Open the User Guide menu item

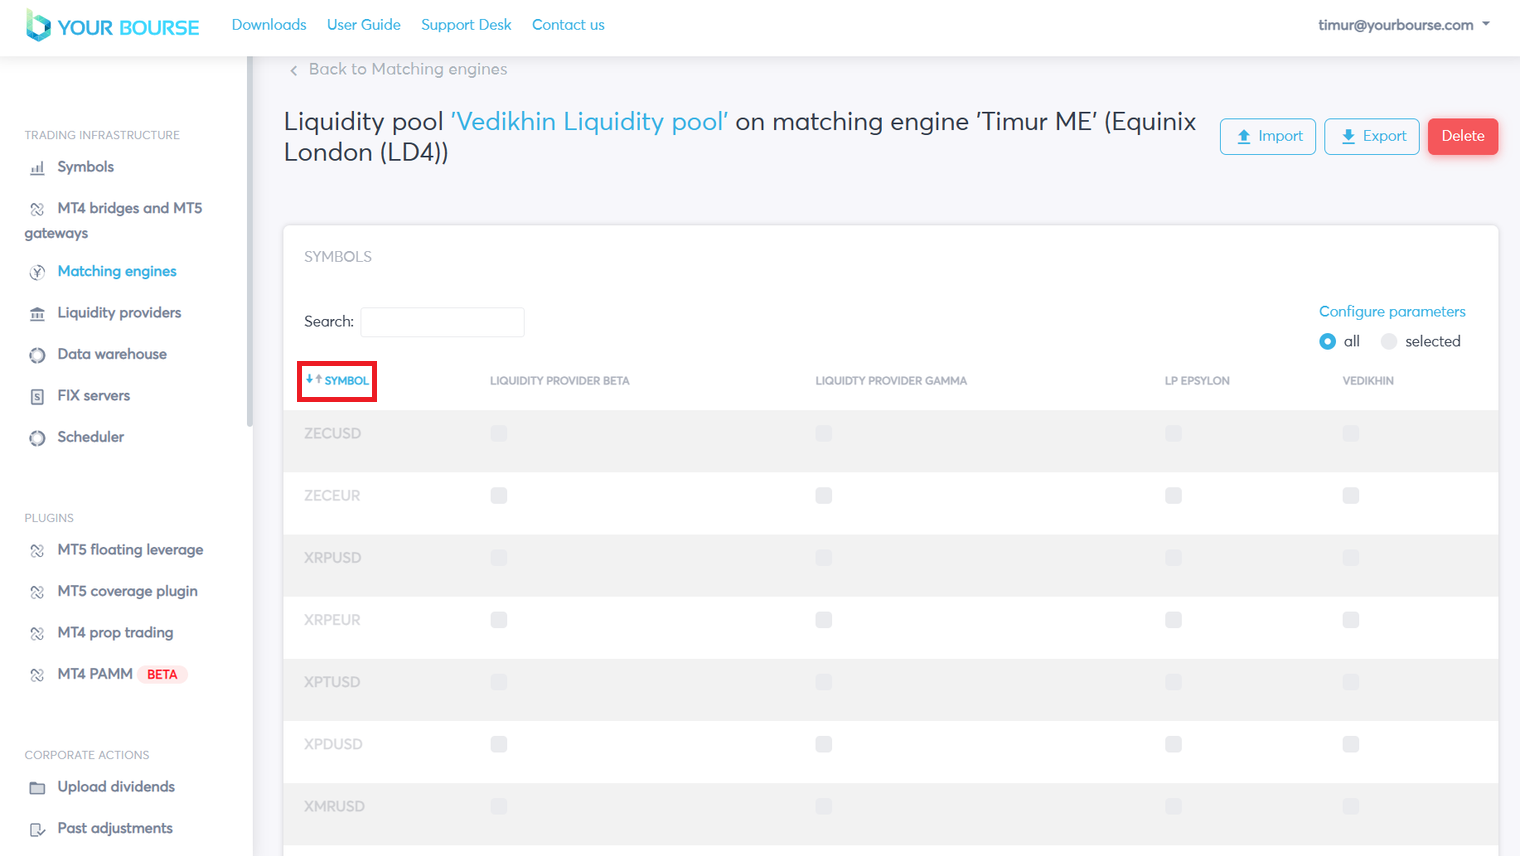[x=363, y=25]
